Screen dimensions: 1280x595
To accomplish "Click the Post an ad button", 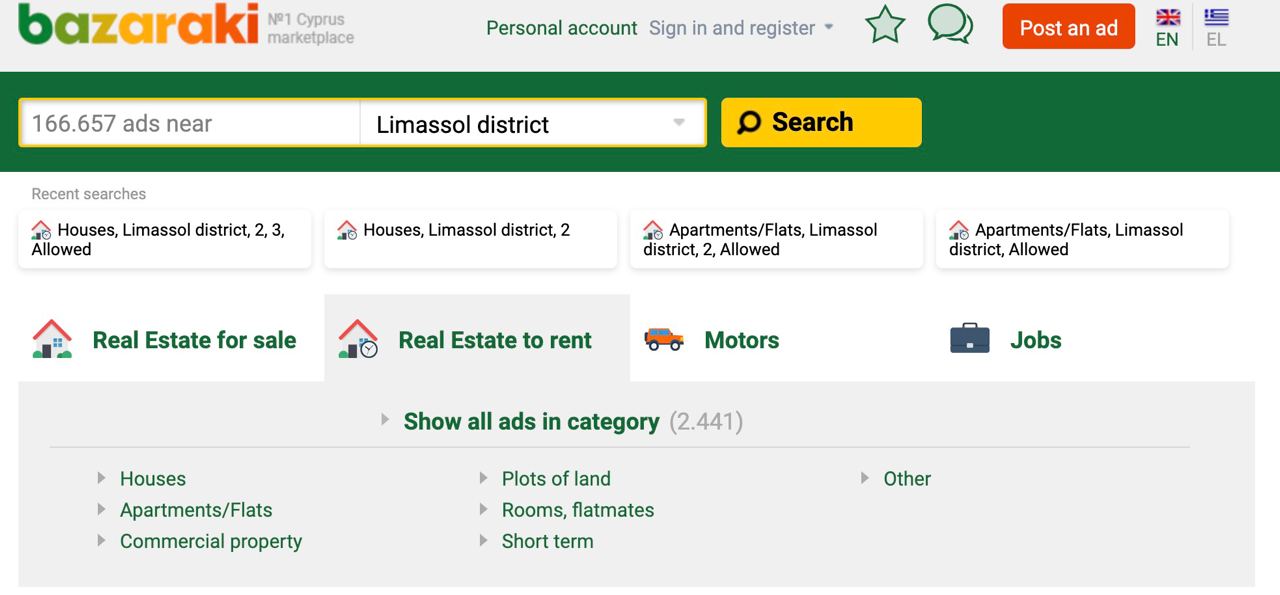I will 1068,28.
